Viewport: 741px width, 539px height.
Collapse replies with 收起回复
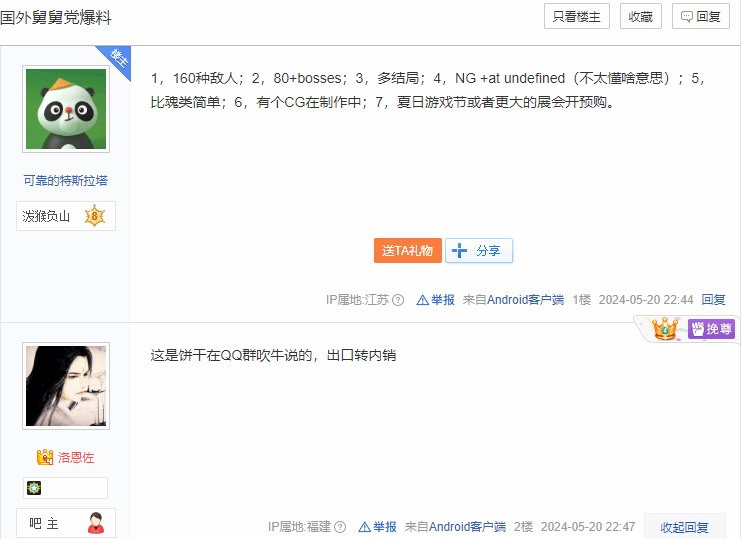684,527
